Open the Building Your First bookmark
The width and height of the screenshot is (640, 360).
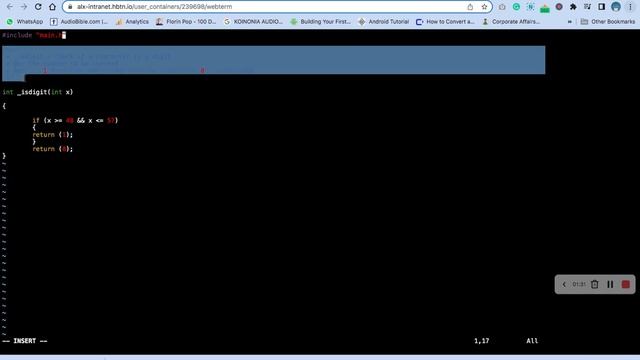[320, 22]
